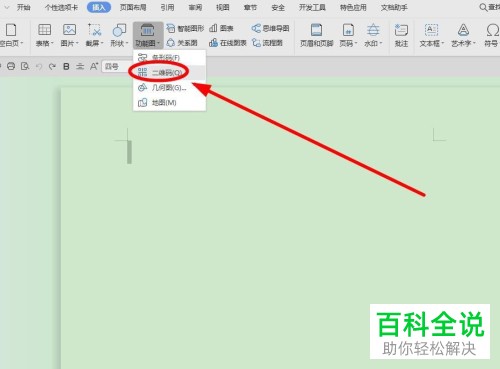Click the print icon in quick toolbar
This screenshot has width=500, height=369.
coord(11,66)
